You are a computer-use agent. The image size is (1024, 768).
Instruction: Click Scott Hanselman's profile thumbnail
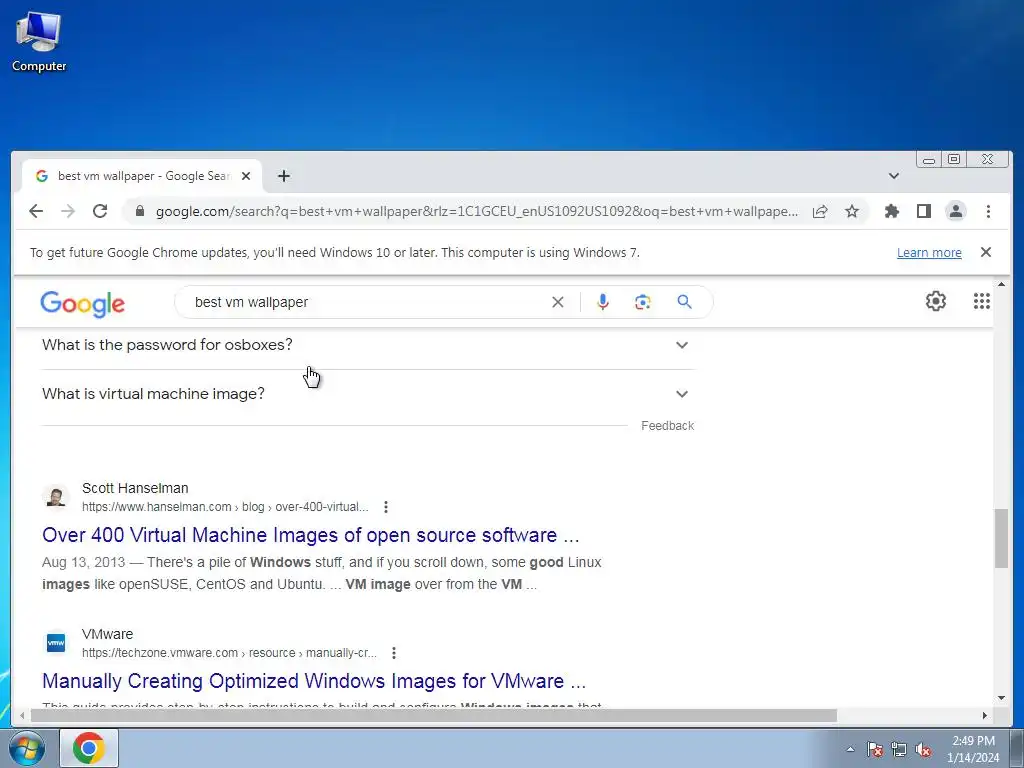click(56, 497)
